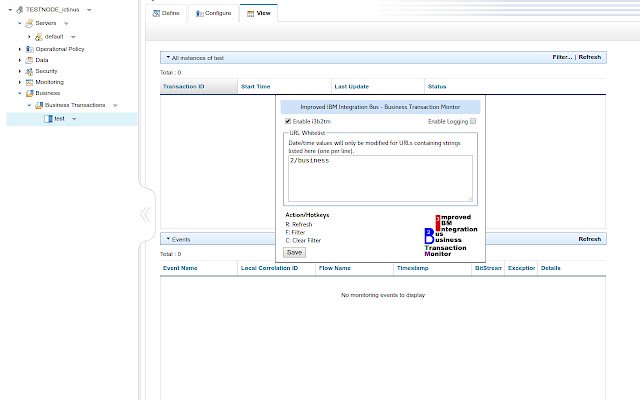Screen dimensions: 640x400
Task: Switch to the View tab
Action: point(259,13)
